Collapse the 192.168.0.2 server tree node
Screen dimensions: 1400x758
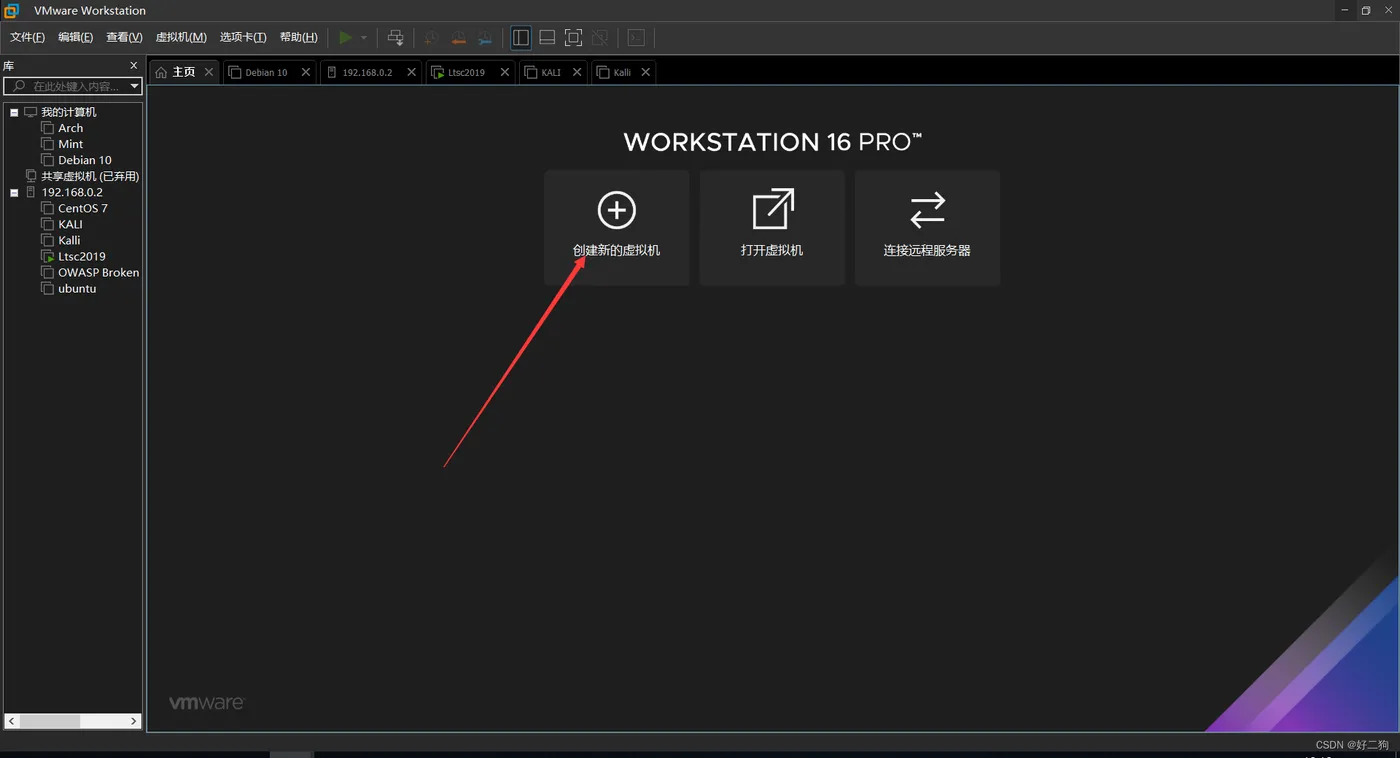pyautogui.click(x=14, y=192)
